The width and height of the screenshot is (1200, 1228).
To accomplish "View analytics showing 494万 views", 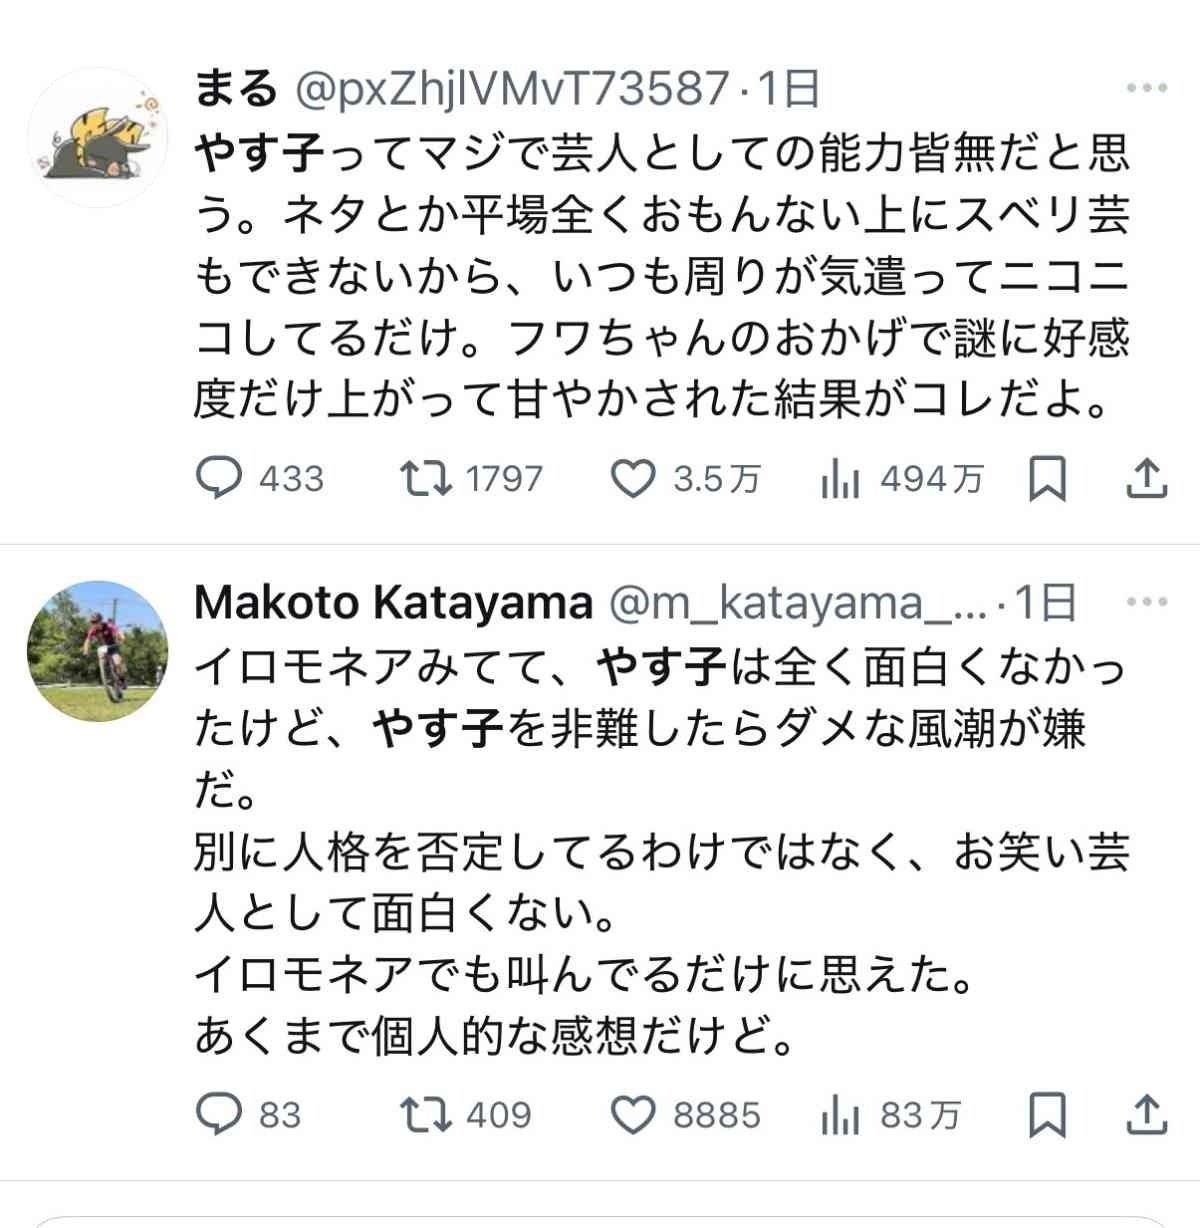I will tap(840, 479).
